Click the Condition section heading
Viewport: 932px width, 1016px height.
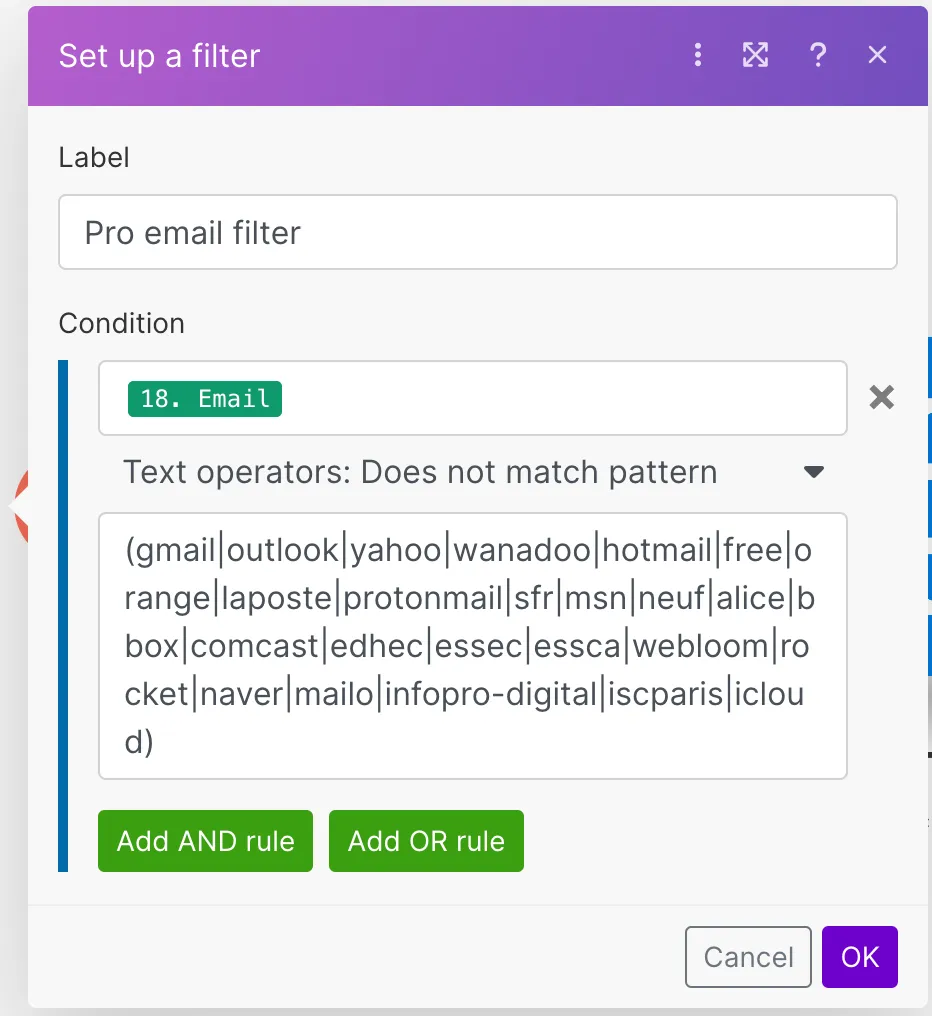tap(122, 323)
